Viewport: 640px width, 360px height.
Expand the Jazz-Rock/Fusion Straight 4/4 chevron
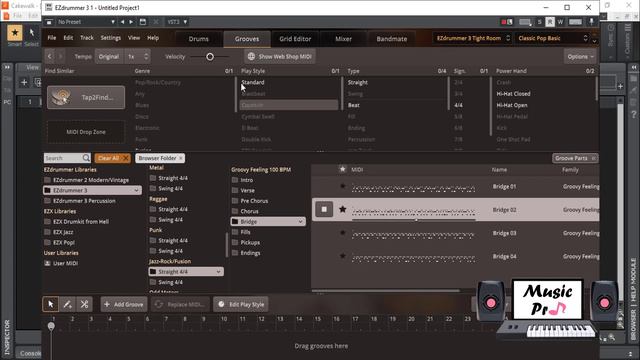point(218,271)
